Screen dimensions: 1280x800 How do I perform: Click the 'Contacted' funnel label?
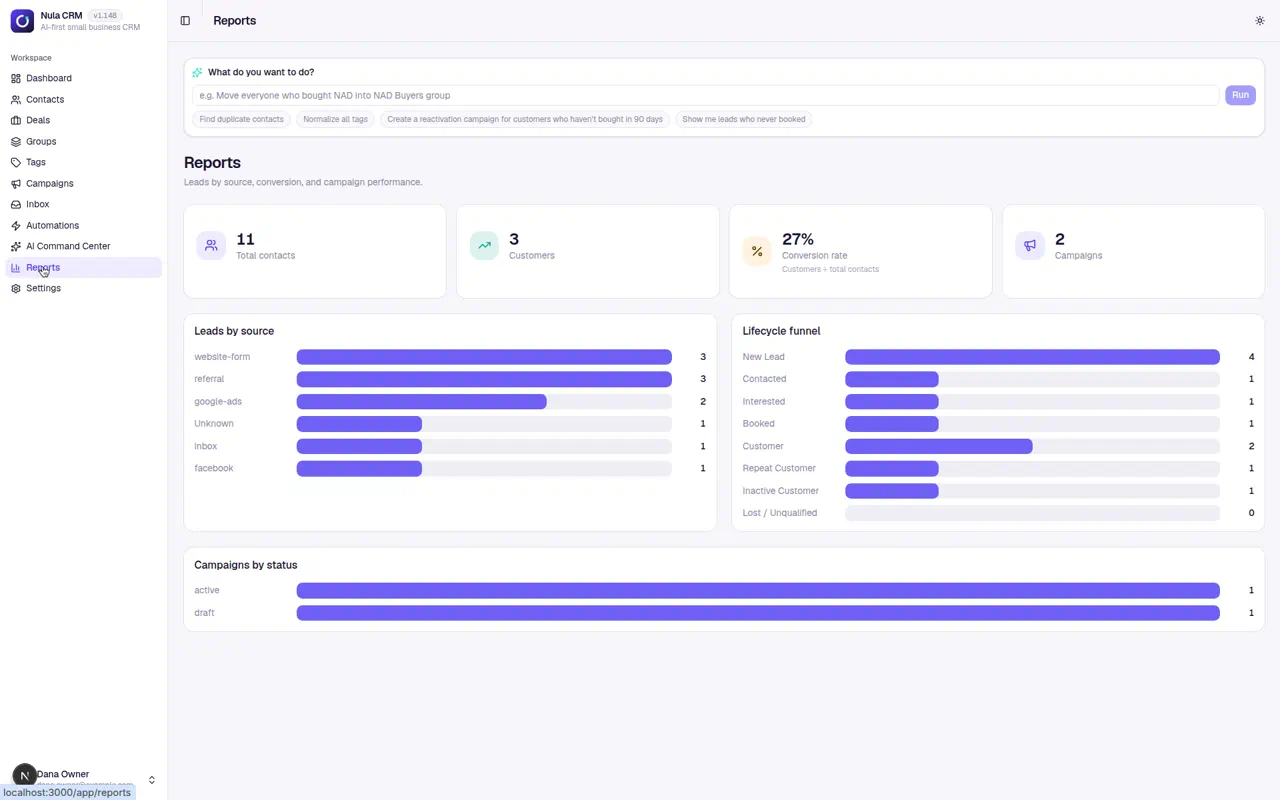pyautogui.click(x=765, y=379)
